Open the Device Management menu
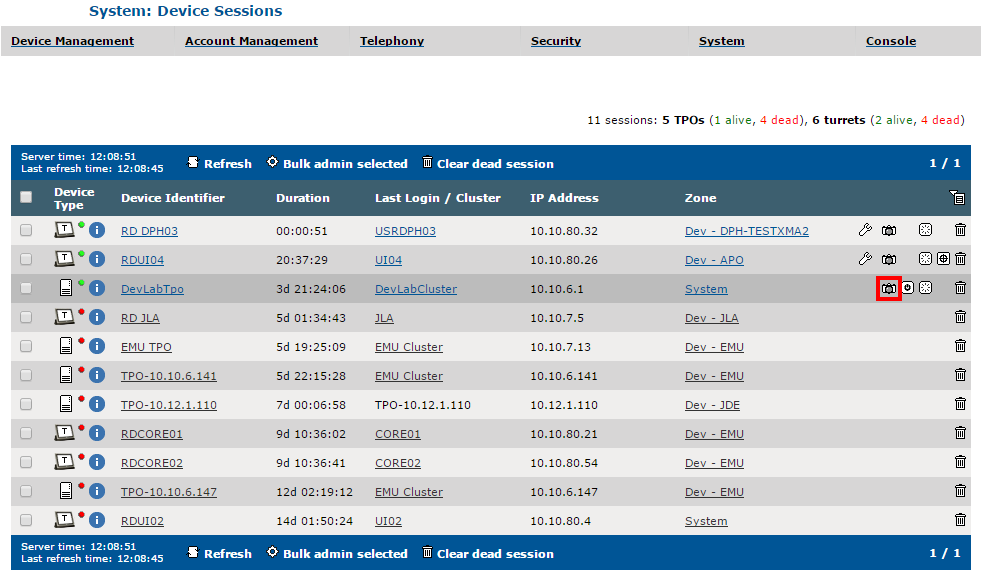 [x=73, y=41]
